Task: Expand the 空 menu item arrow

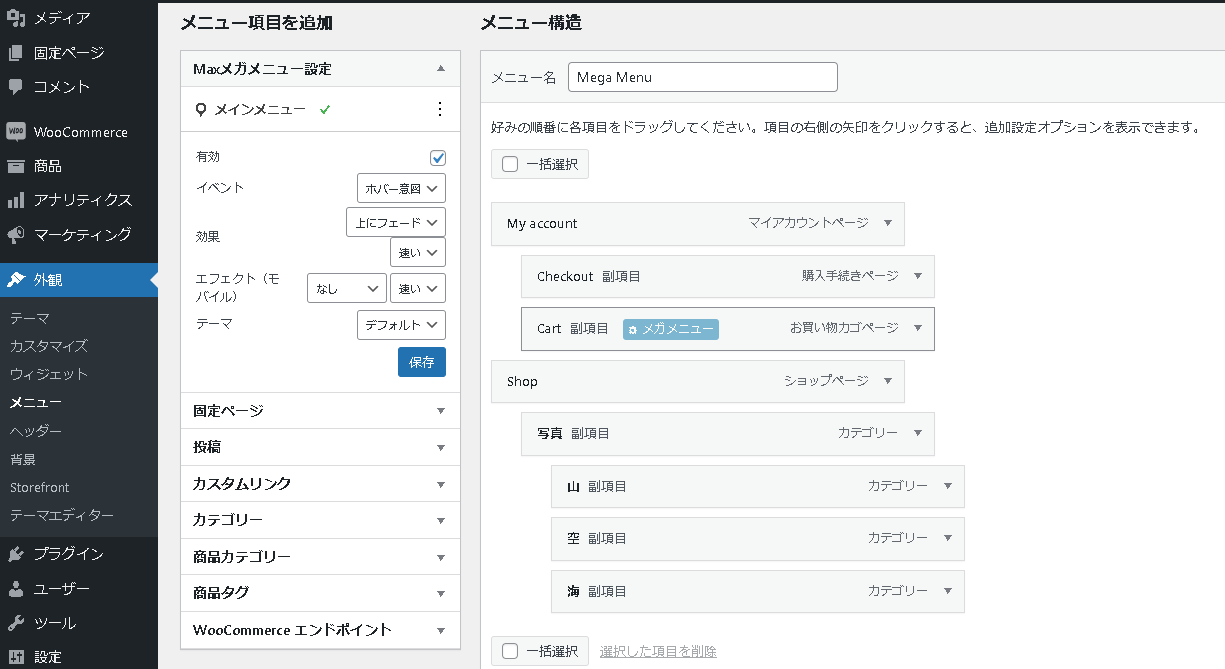Action: (948, 538)
